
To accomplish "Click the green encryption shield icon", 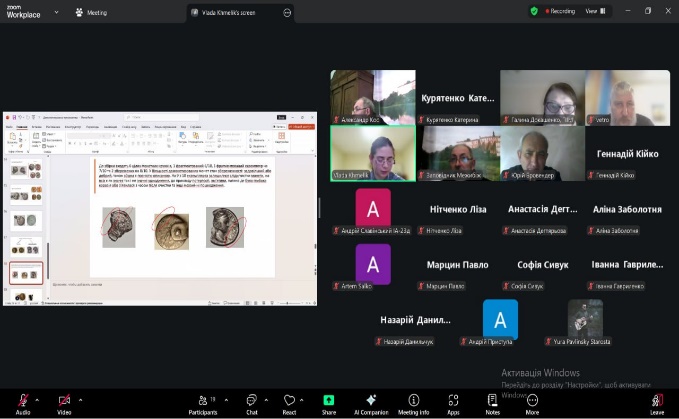I will 534,11.
